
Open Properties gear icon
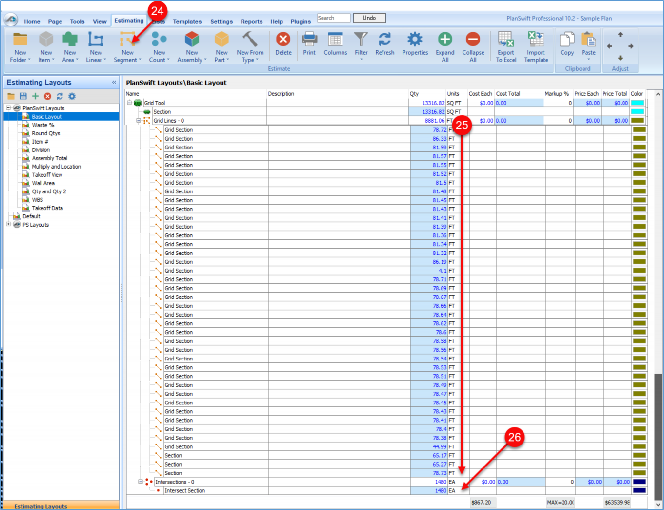(x=415, y=39)
